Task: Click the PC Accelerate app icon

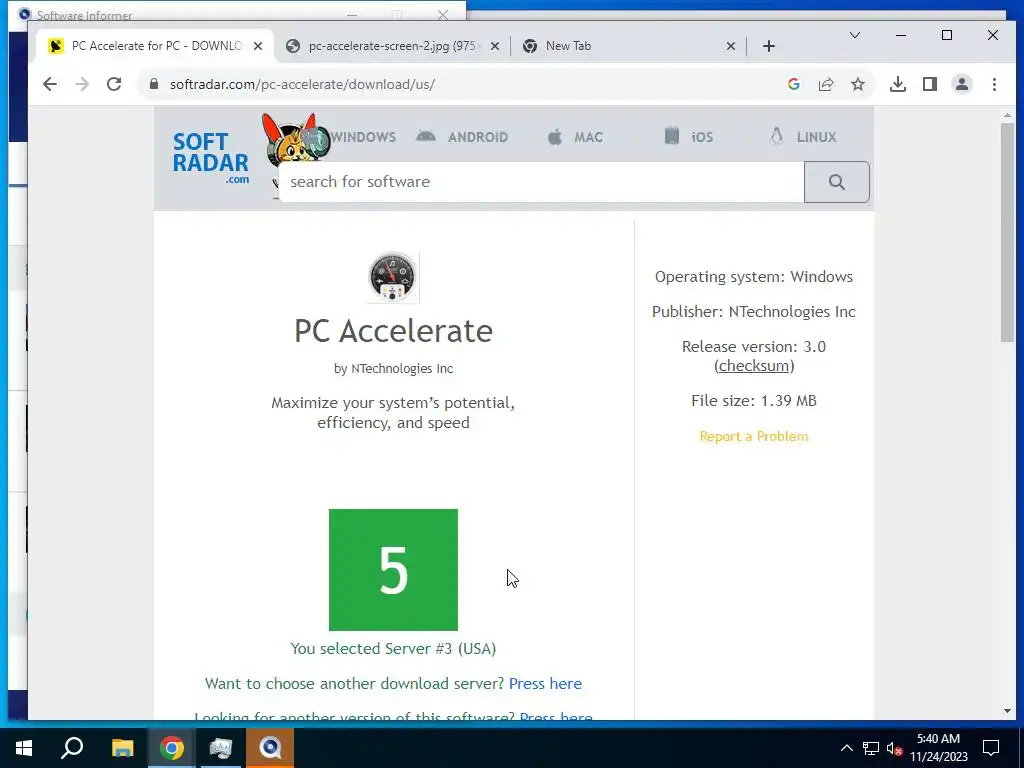Action: (393, 278)
